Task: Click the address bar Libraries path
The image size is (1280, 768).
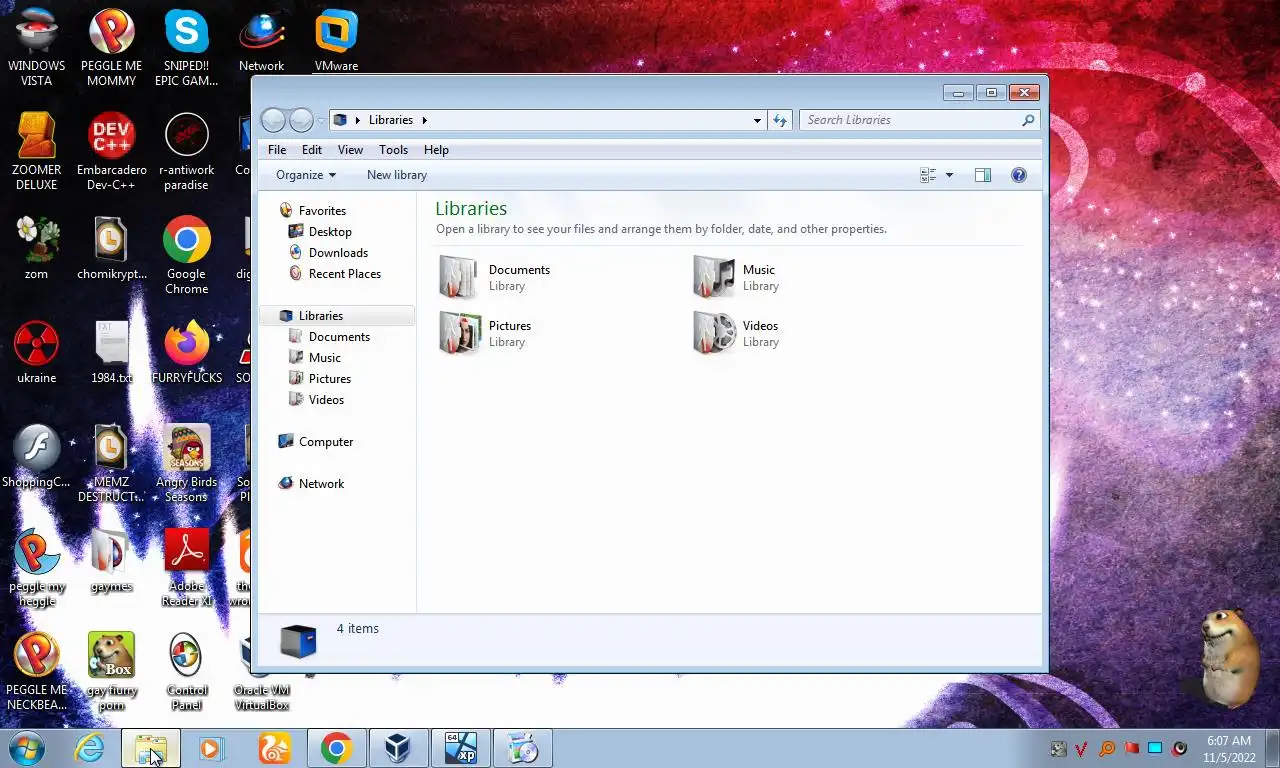Action: pyautogui.click(x=390, y=120)
